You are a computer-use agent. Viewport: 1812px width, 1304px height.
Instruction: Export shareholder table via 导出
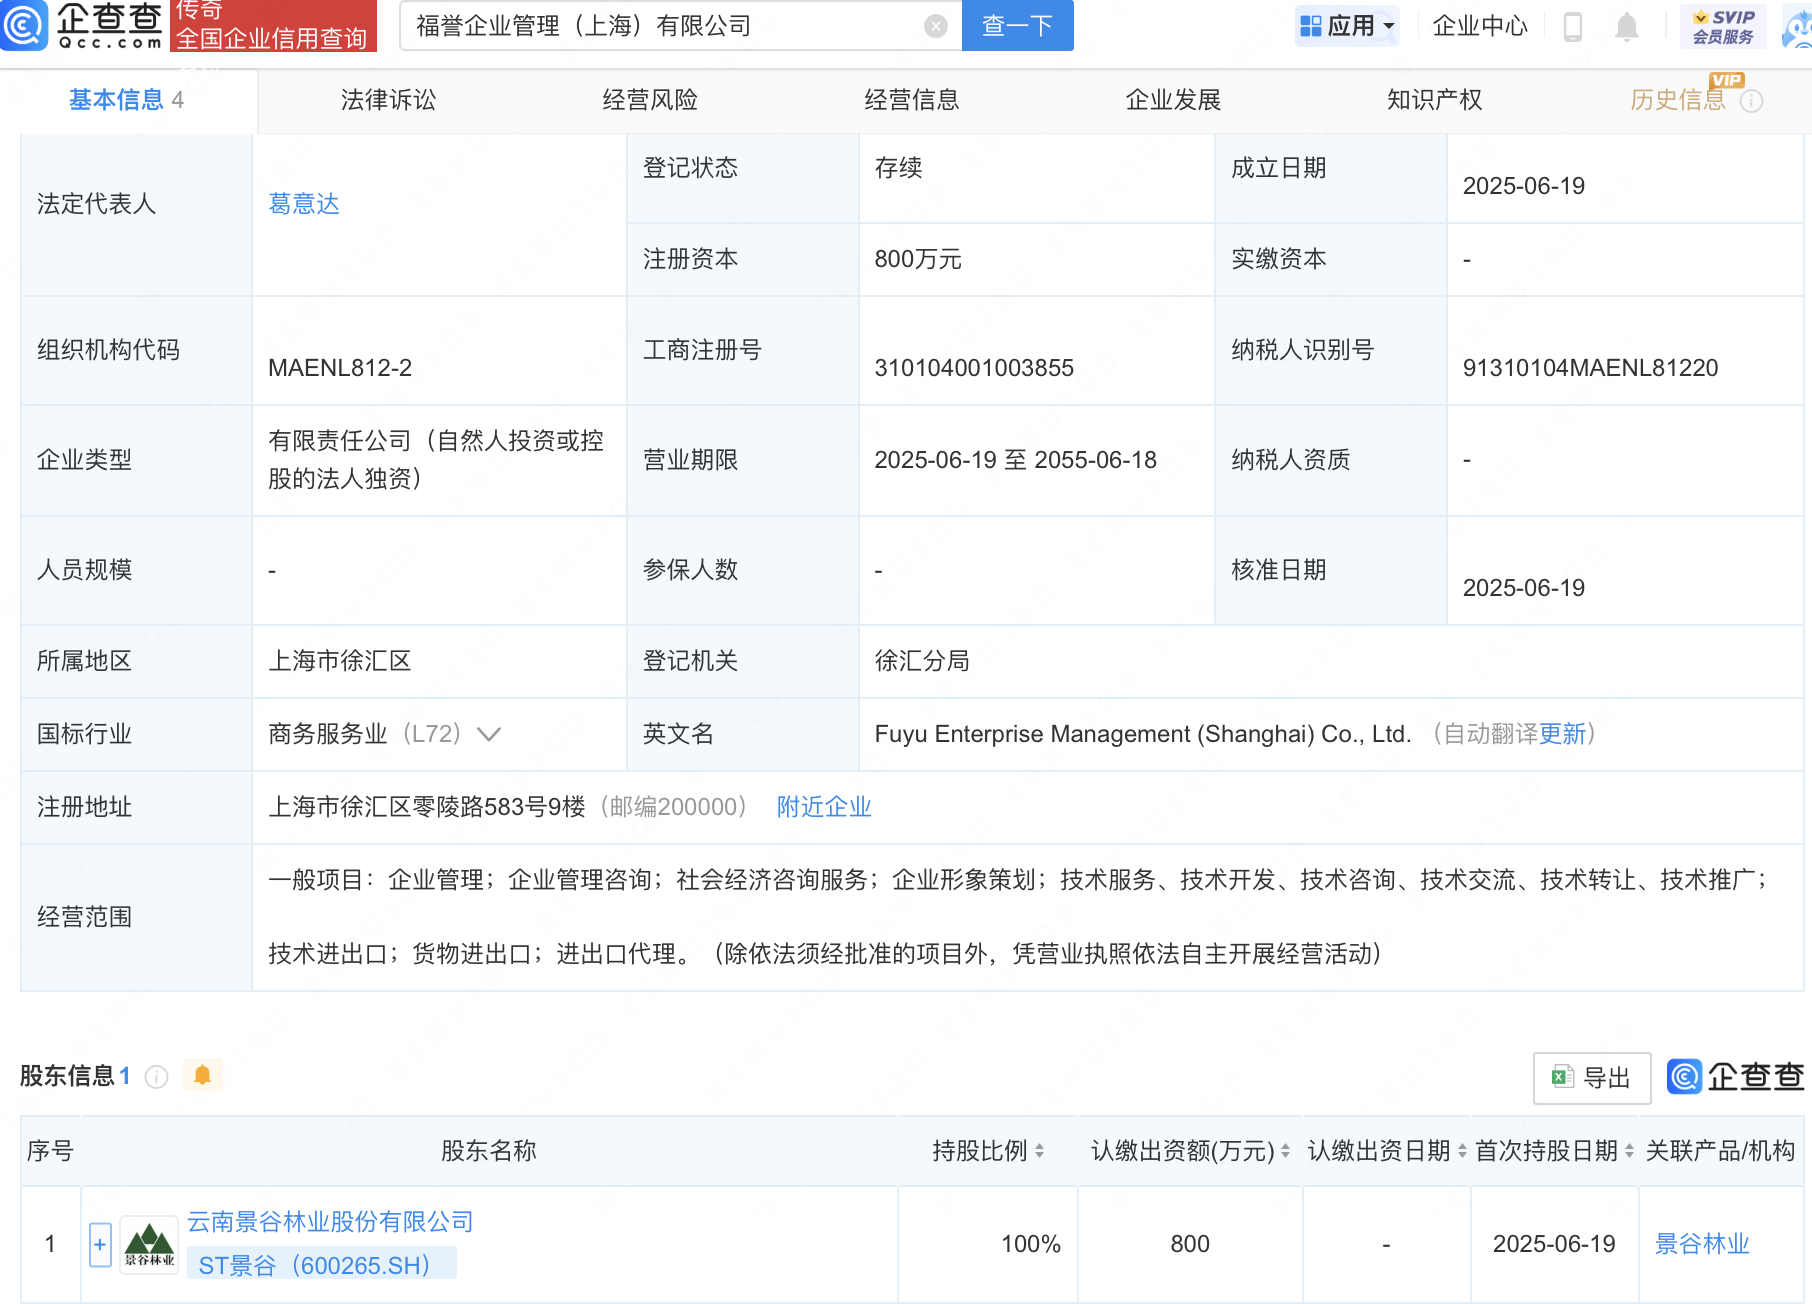[1592, 1078]
